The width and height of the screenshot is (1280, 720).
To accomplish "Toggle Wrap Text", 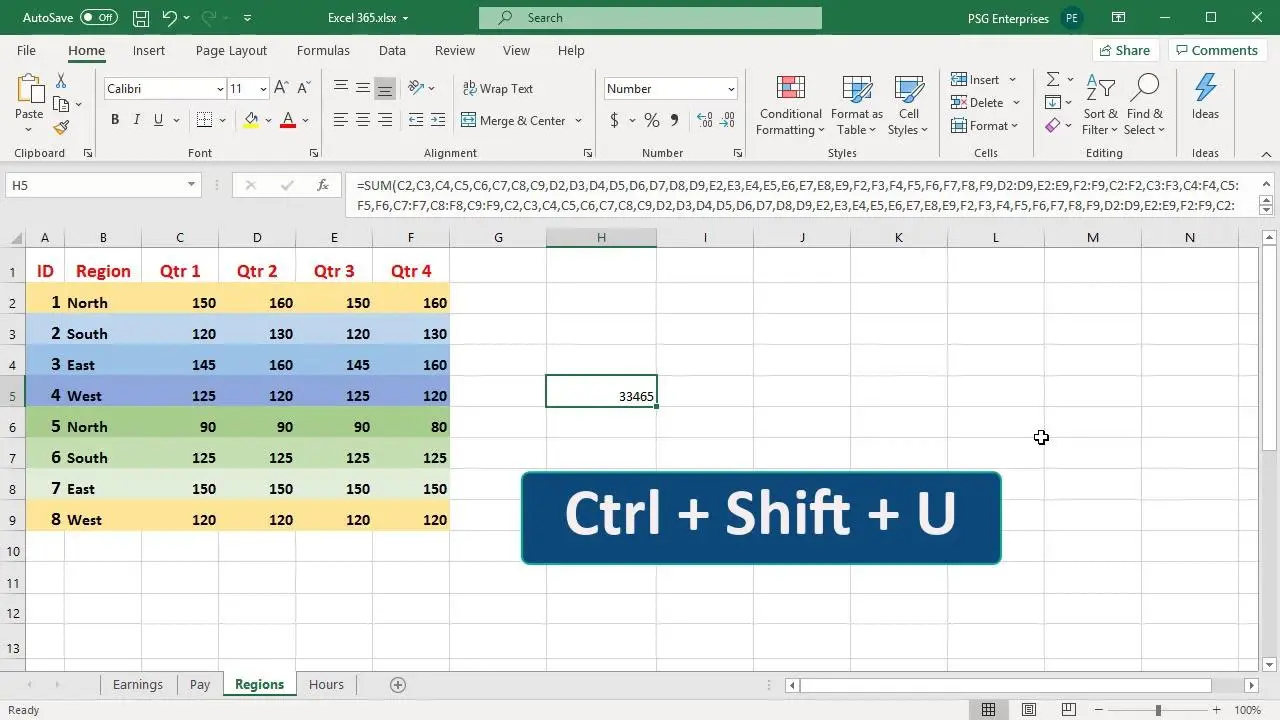I will [x=498, y=88].
